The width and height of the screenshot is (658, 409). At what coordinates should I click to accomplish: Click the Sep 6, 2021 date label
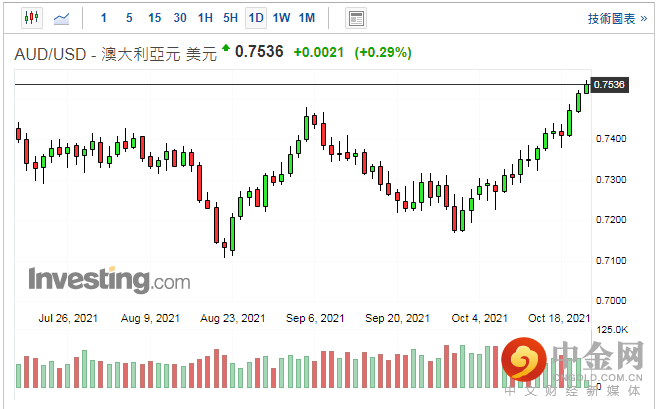(x=315, y=318)
